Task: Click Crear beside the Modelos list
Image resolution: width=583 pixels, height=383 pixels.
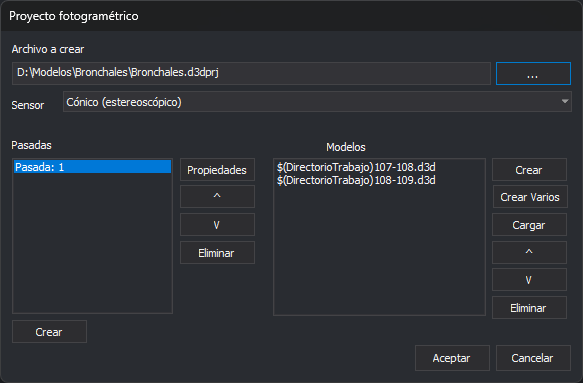Action: pos(529,170)
